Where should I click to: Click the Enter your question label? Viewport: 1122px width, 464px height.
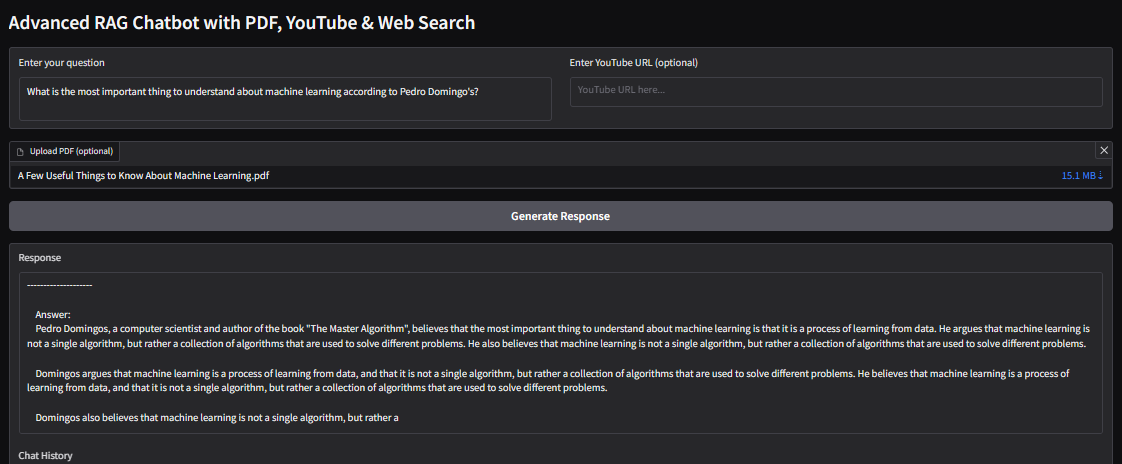pos(61,63)
